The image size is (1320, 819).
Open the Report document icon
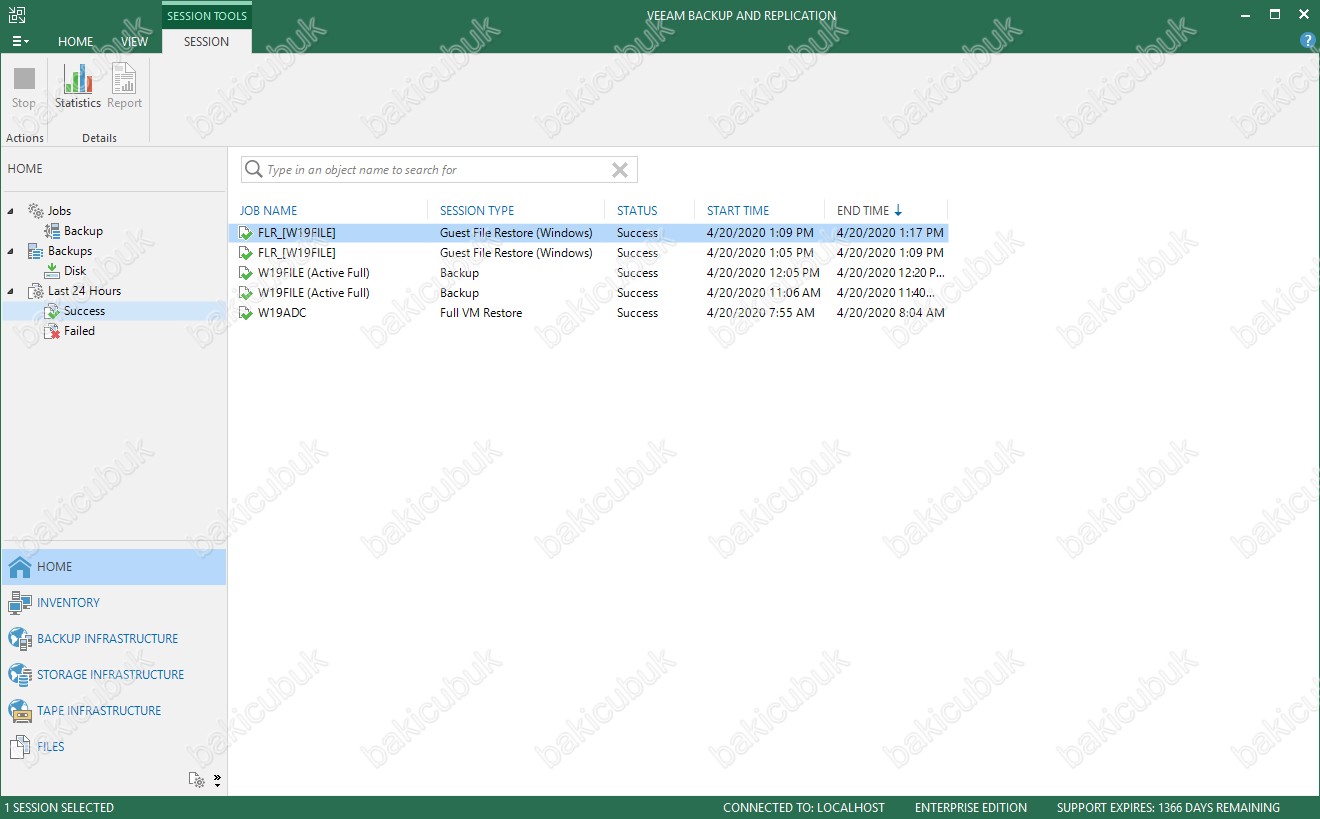(x=124, y=79)
